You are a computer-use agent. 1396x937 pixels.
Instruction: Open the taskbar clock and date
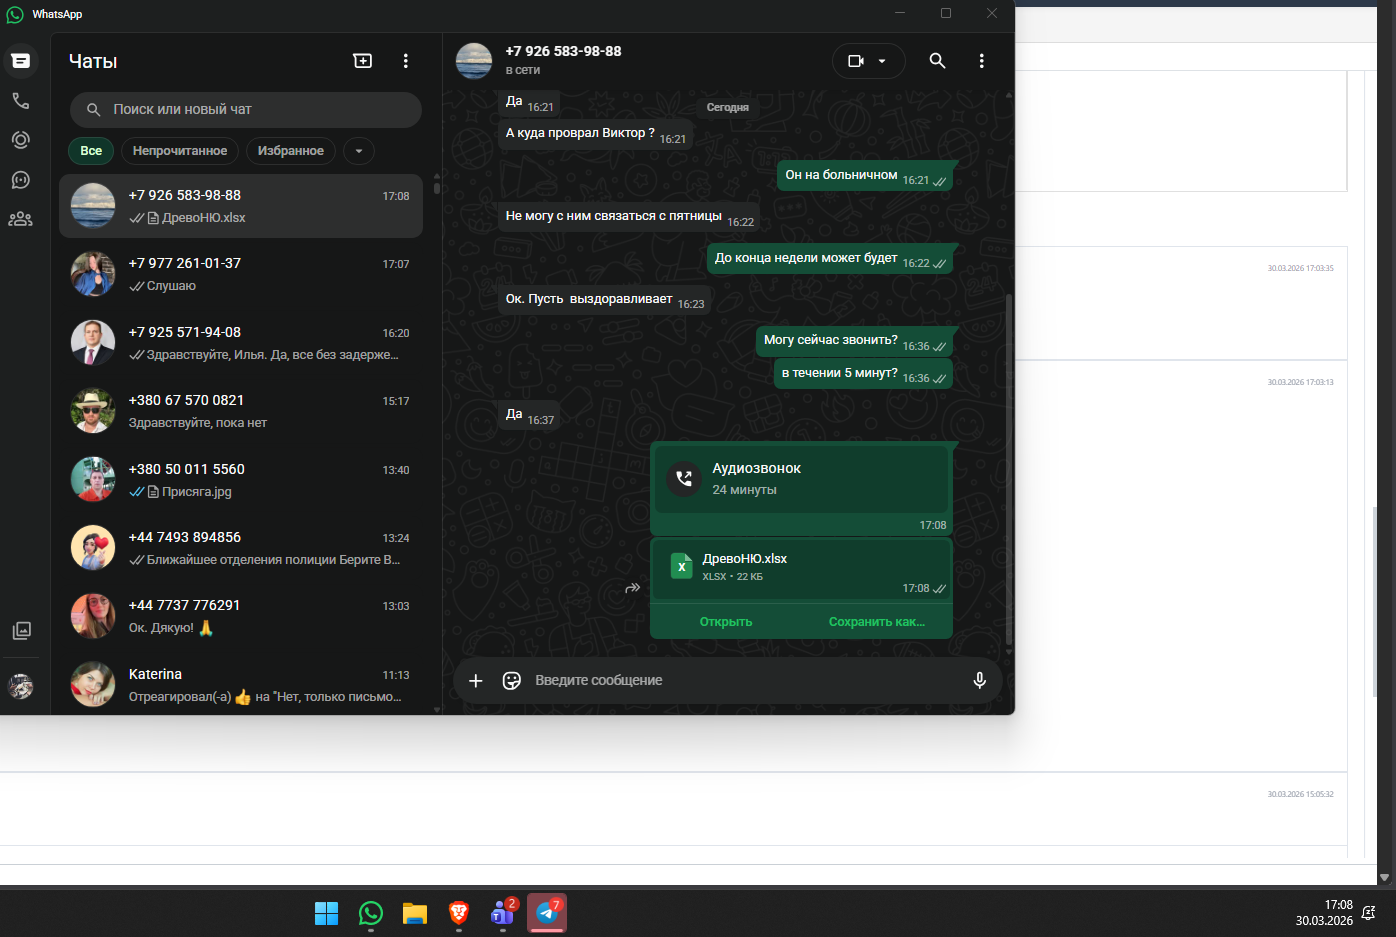click(x=1324, y=913)
